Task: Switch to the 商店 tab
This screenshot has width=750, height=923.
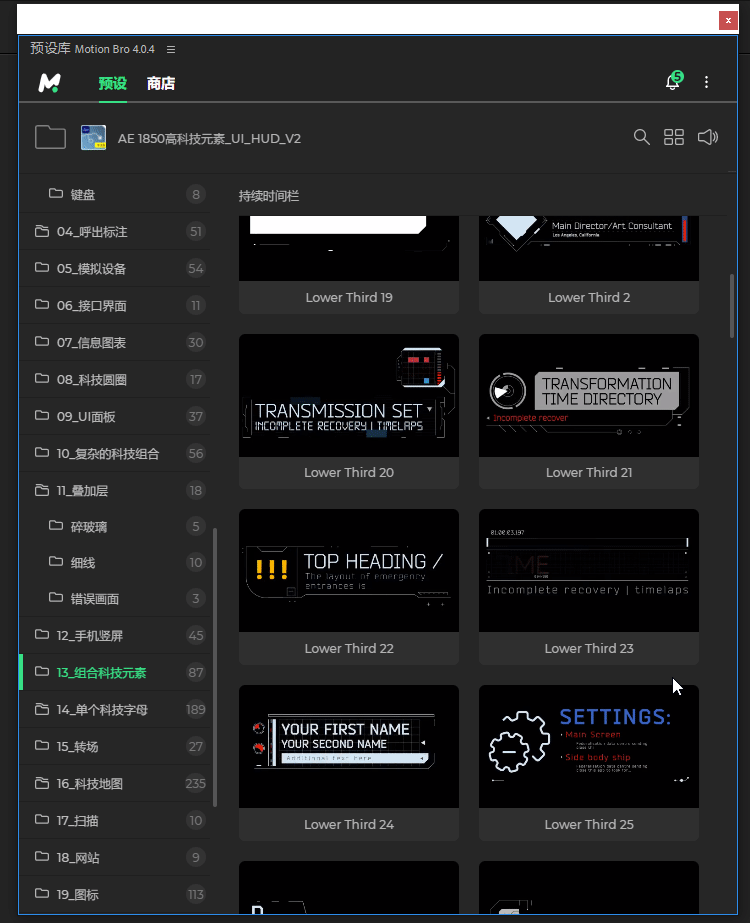Action: 161,84
